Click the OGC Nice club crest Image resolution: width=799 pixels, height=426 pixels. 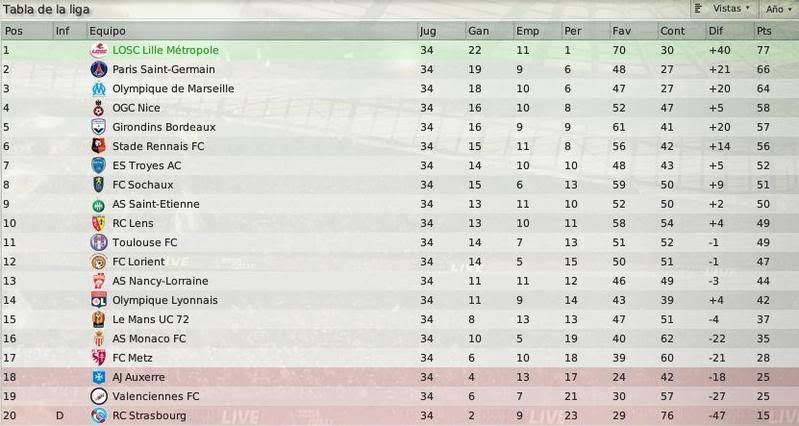pyautogui.click(x=98, y=108)
